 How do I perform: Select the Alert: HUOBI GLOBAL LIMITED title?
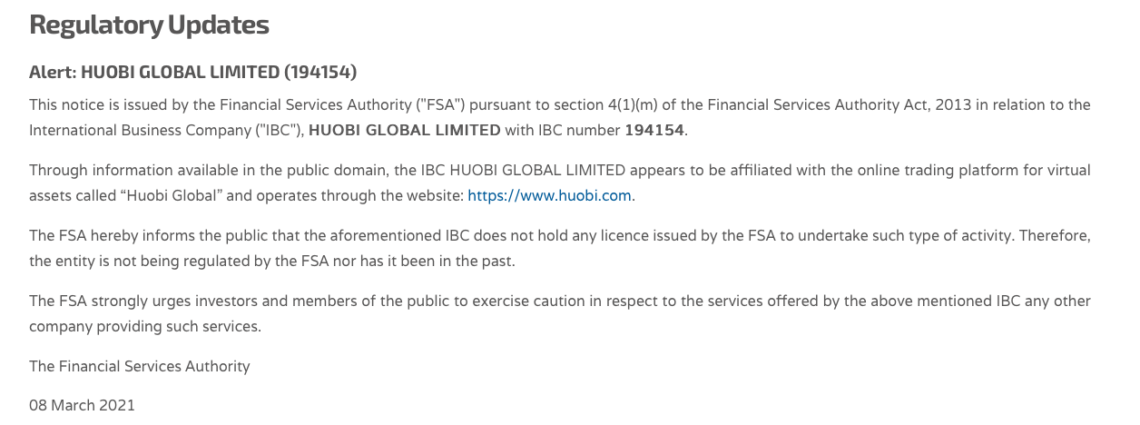tap(193, 72)
